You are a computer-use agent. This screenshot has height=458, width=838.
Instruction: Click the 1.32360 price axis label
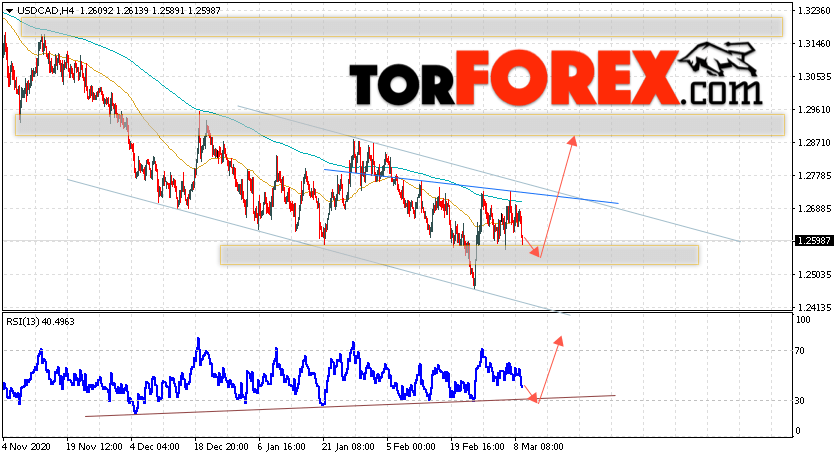[814, 11]
